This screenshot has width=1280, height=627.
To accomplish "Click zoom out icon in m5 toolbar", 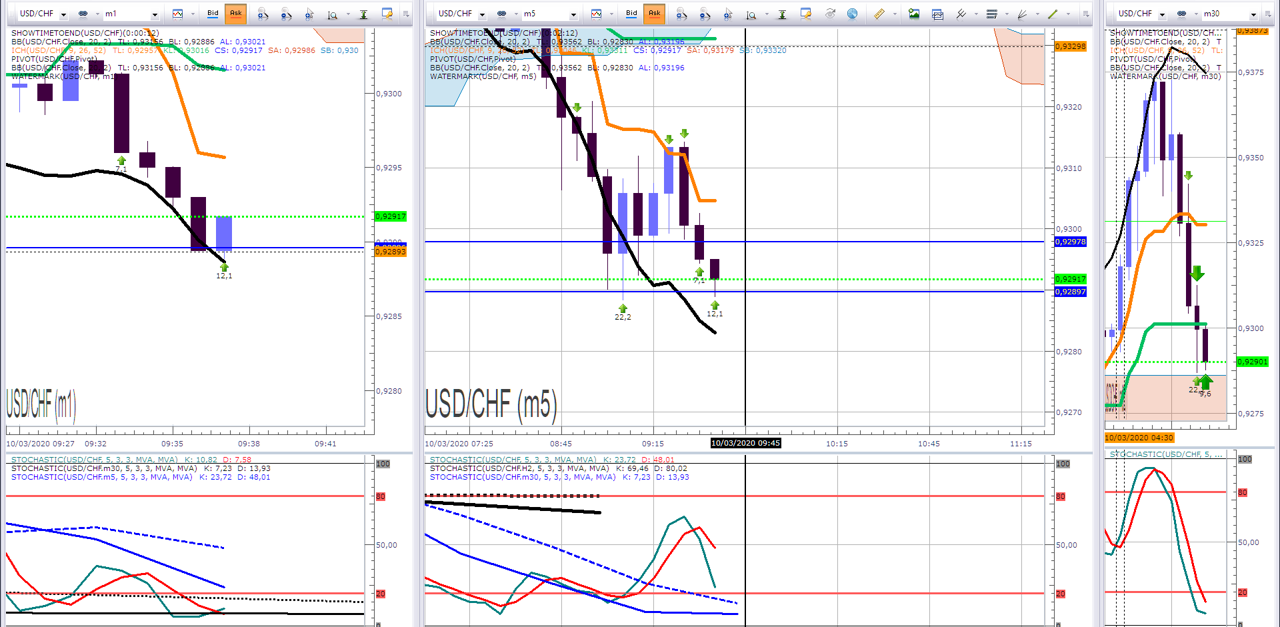I will tap(705, 14).
